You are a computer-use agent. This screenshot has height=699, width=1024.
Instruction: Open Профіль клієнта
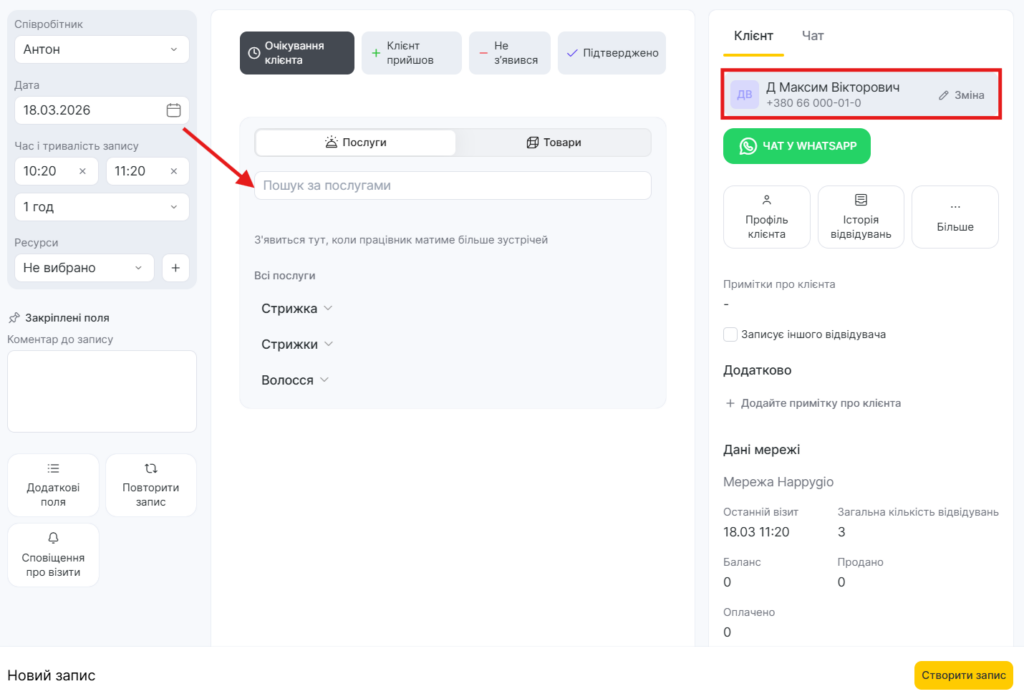click(x=766, y=217)
